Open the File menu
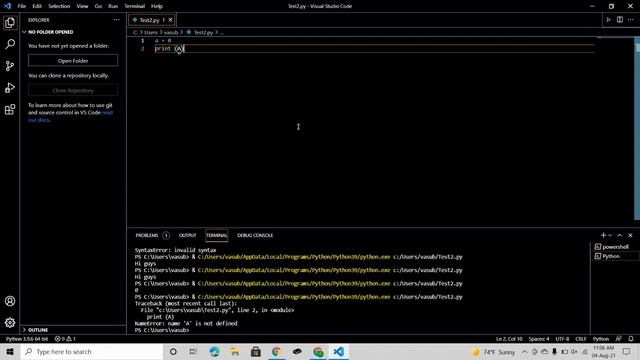The width and height of the screenshot is (640, 360). click(22, 6)
